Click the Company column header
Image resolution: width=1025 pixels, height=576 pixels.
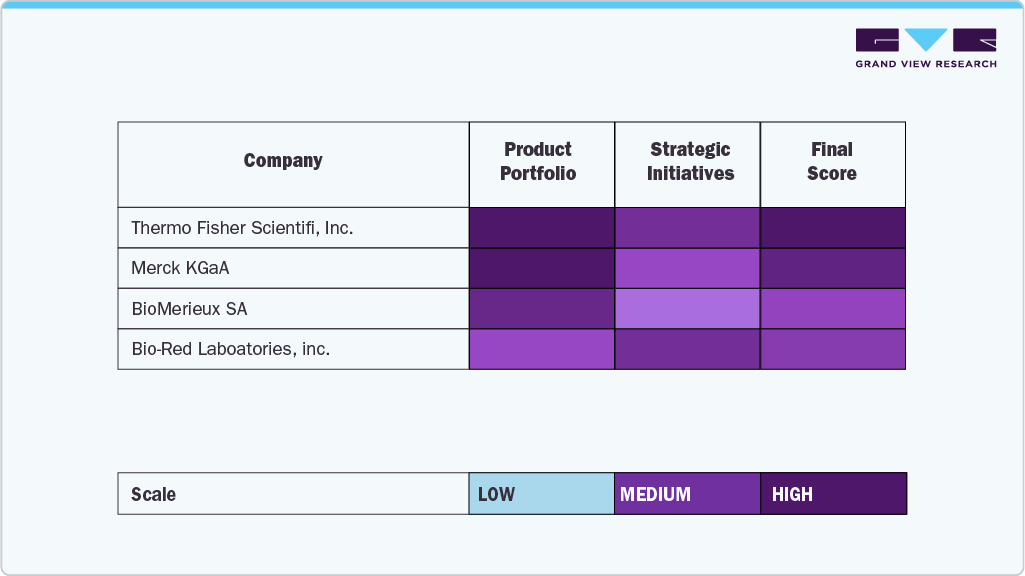point(283,161)
